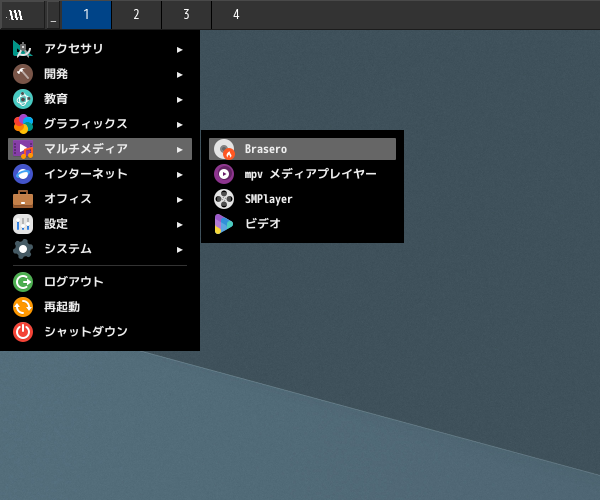The image size is (600, 500).
Task: Click the green ログアウト icon
Action: 23,282
